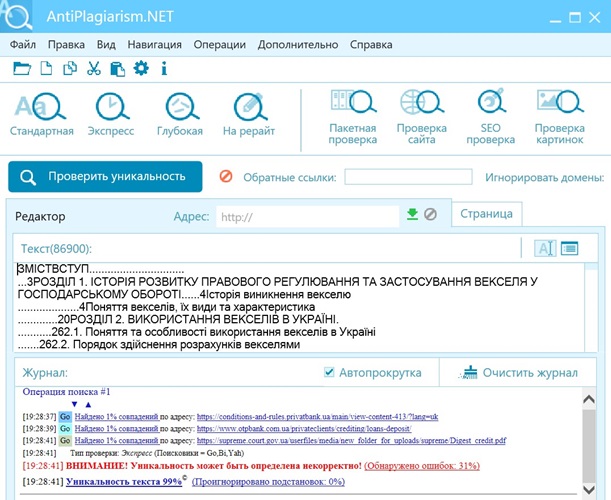Click the up triangle under Операция поиска #1
Viewport: 611px width, 500px height.
click(88, 405)
